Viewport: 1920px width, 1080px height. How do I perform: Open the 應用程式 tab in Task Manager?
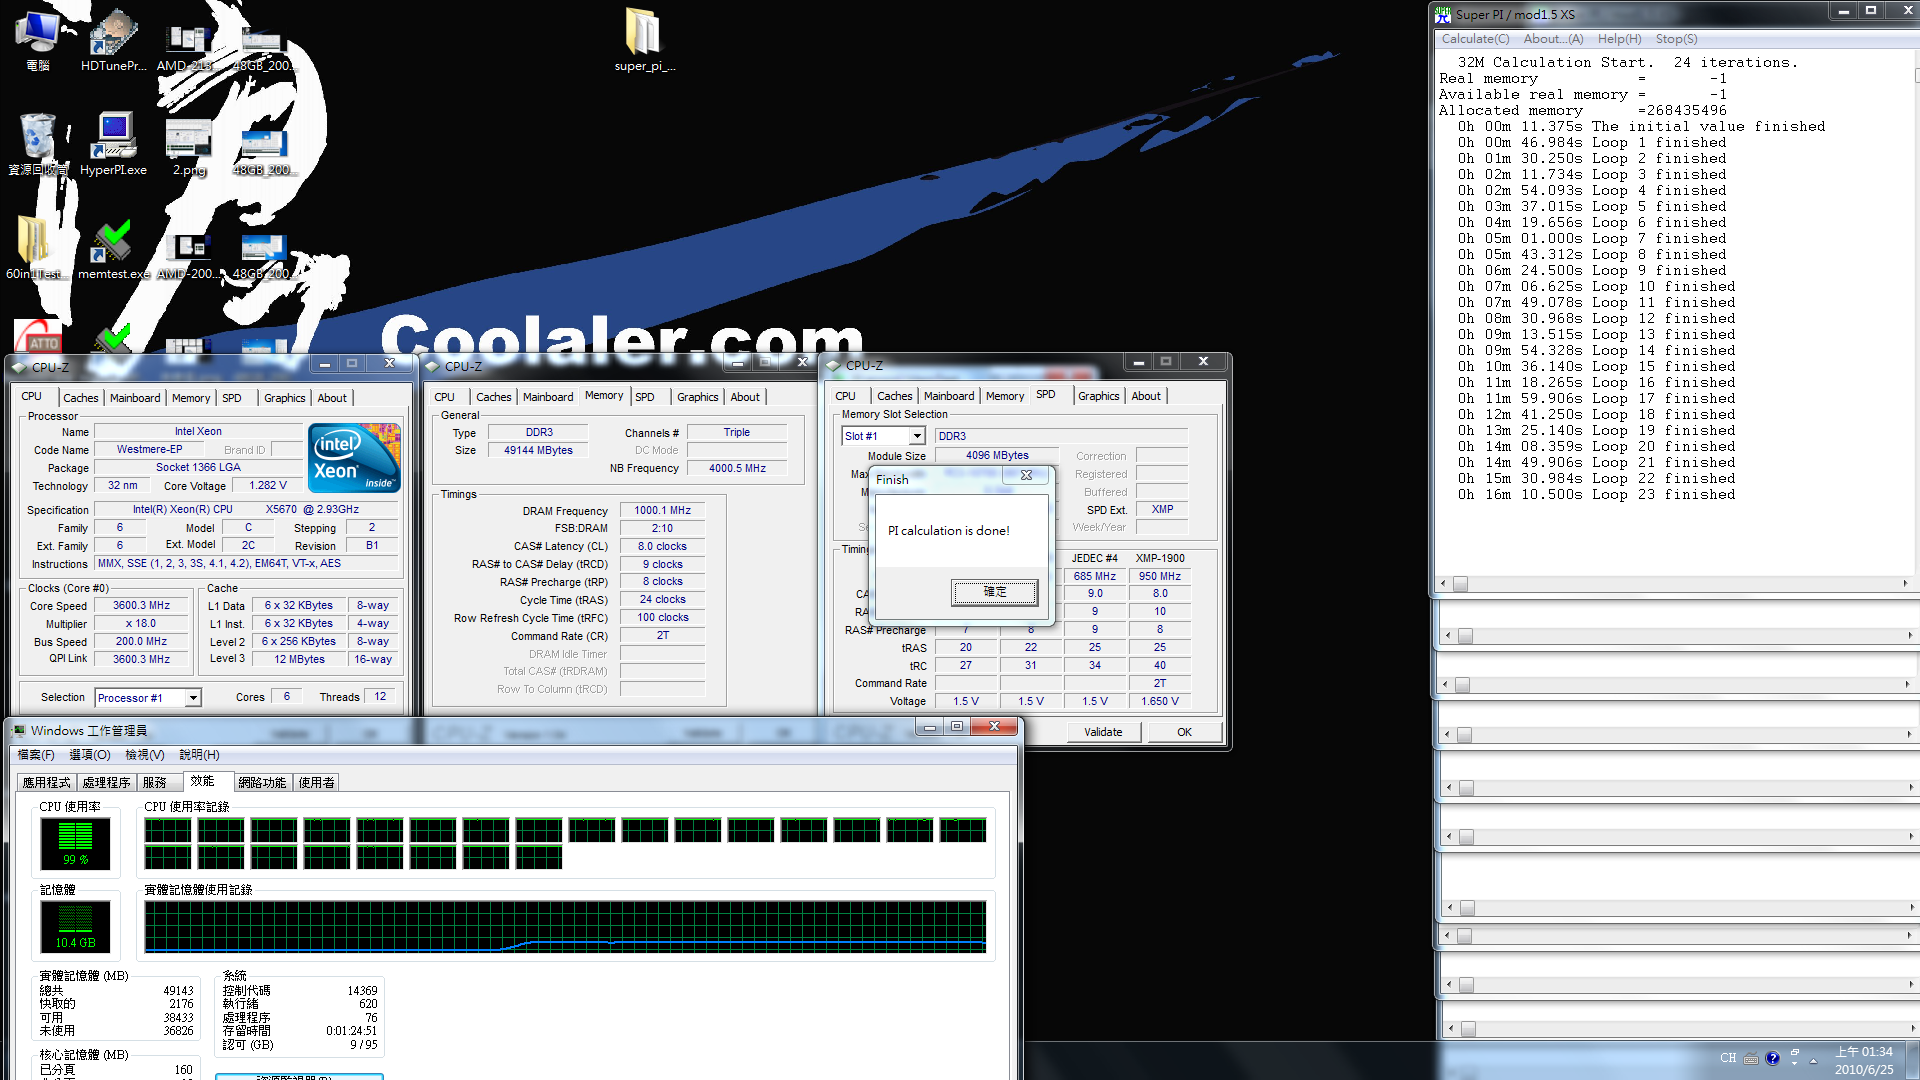point(47,782)
